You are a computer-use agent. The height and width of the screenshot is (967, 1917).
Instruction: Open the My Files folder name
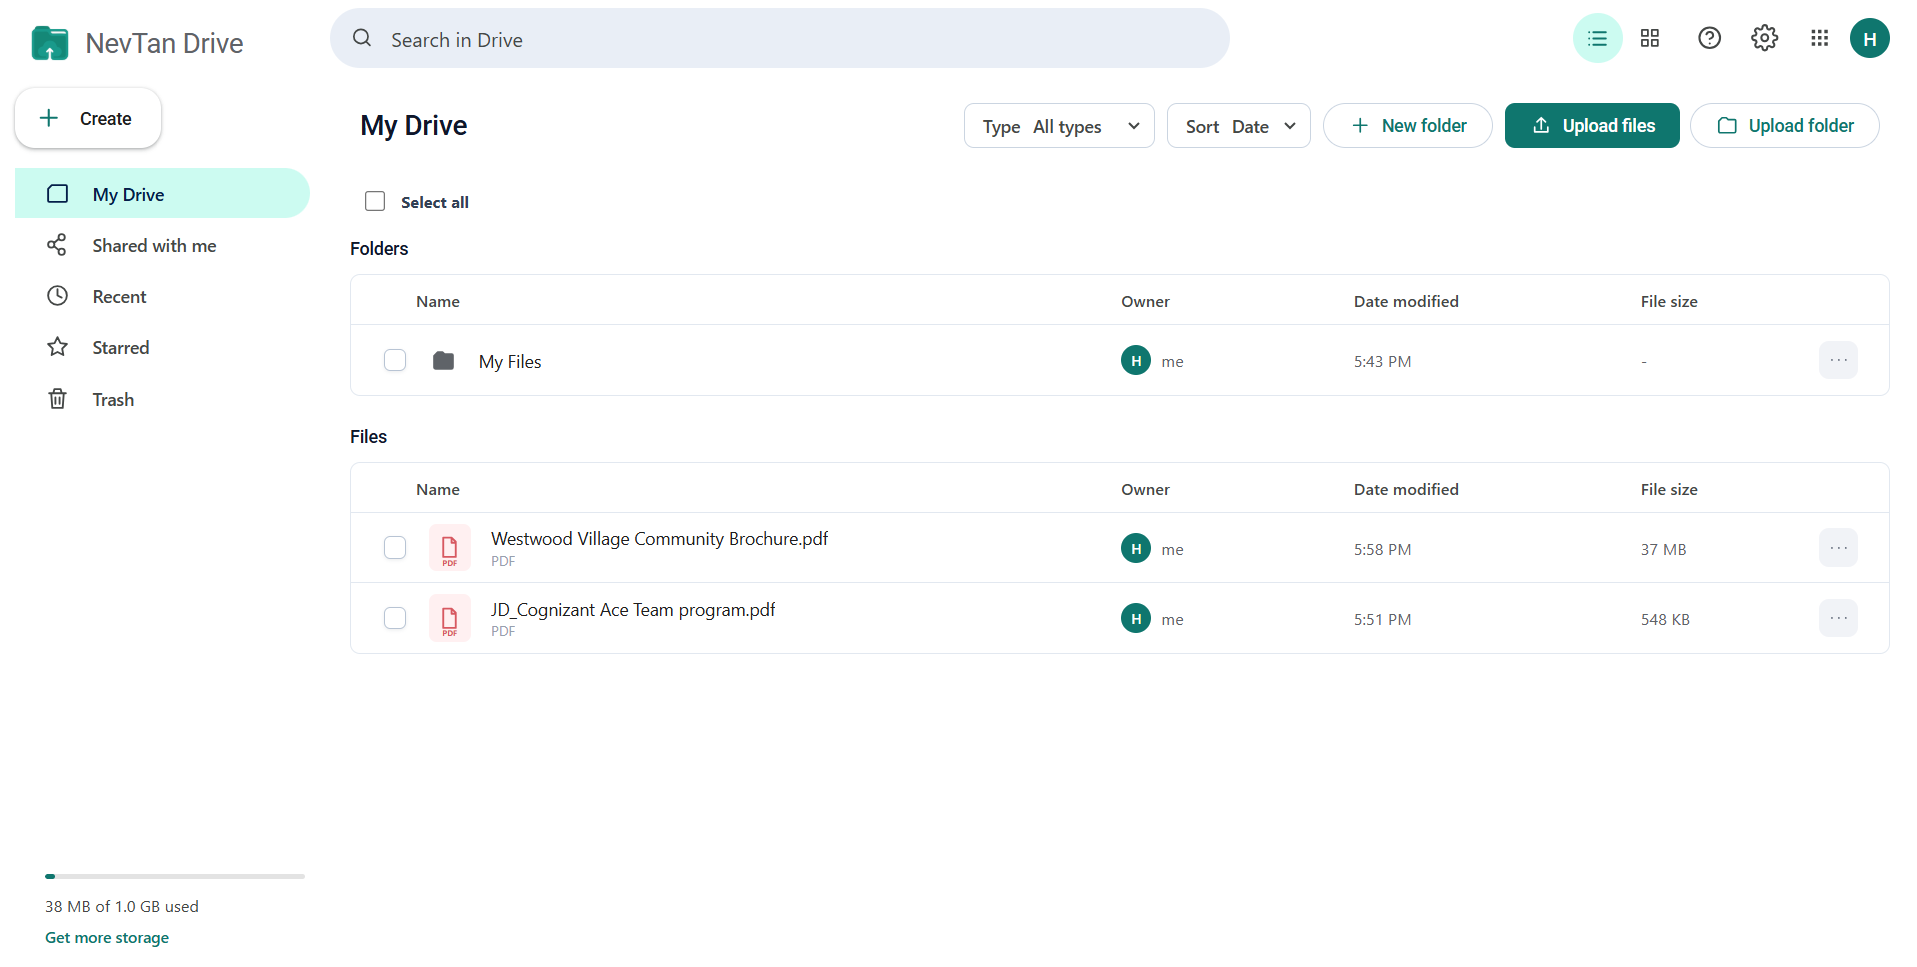tap(510, 361)
